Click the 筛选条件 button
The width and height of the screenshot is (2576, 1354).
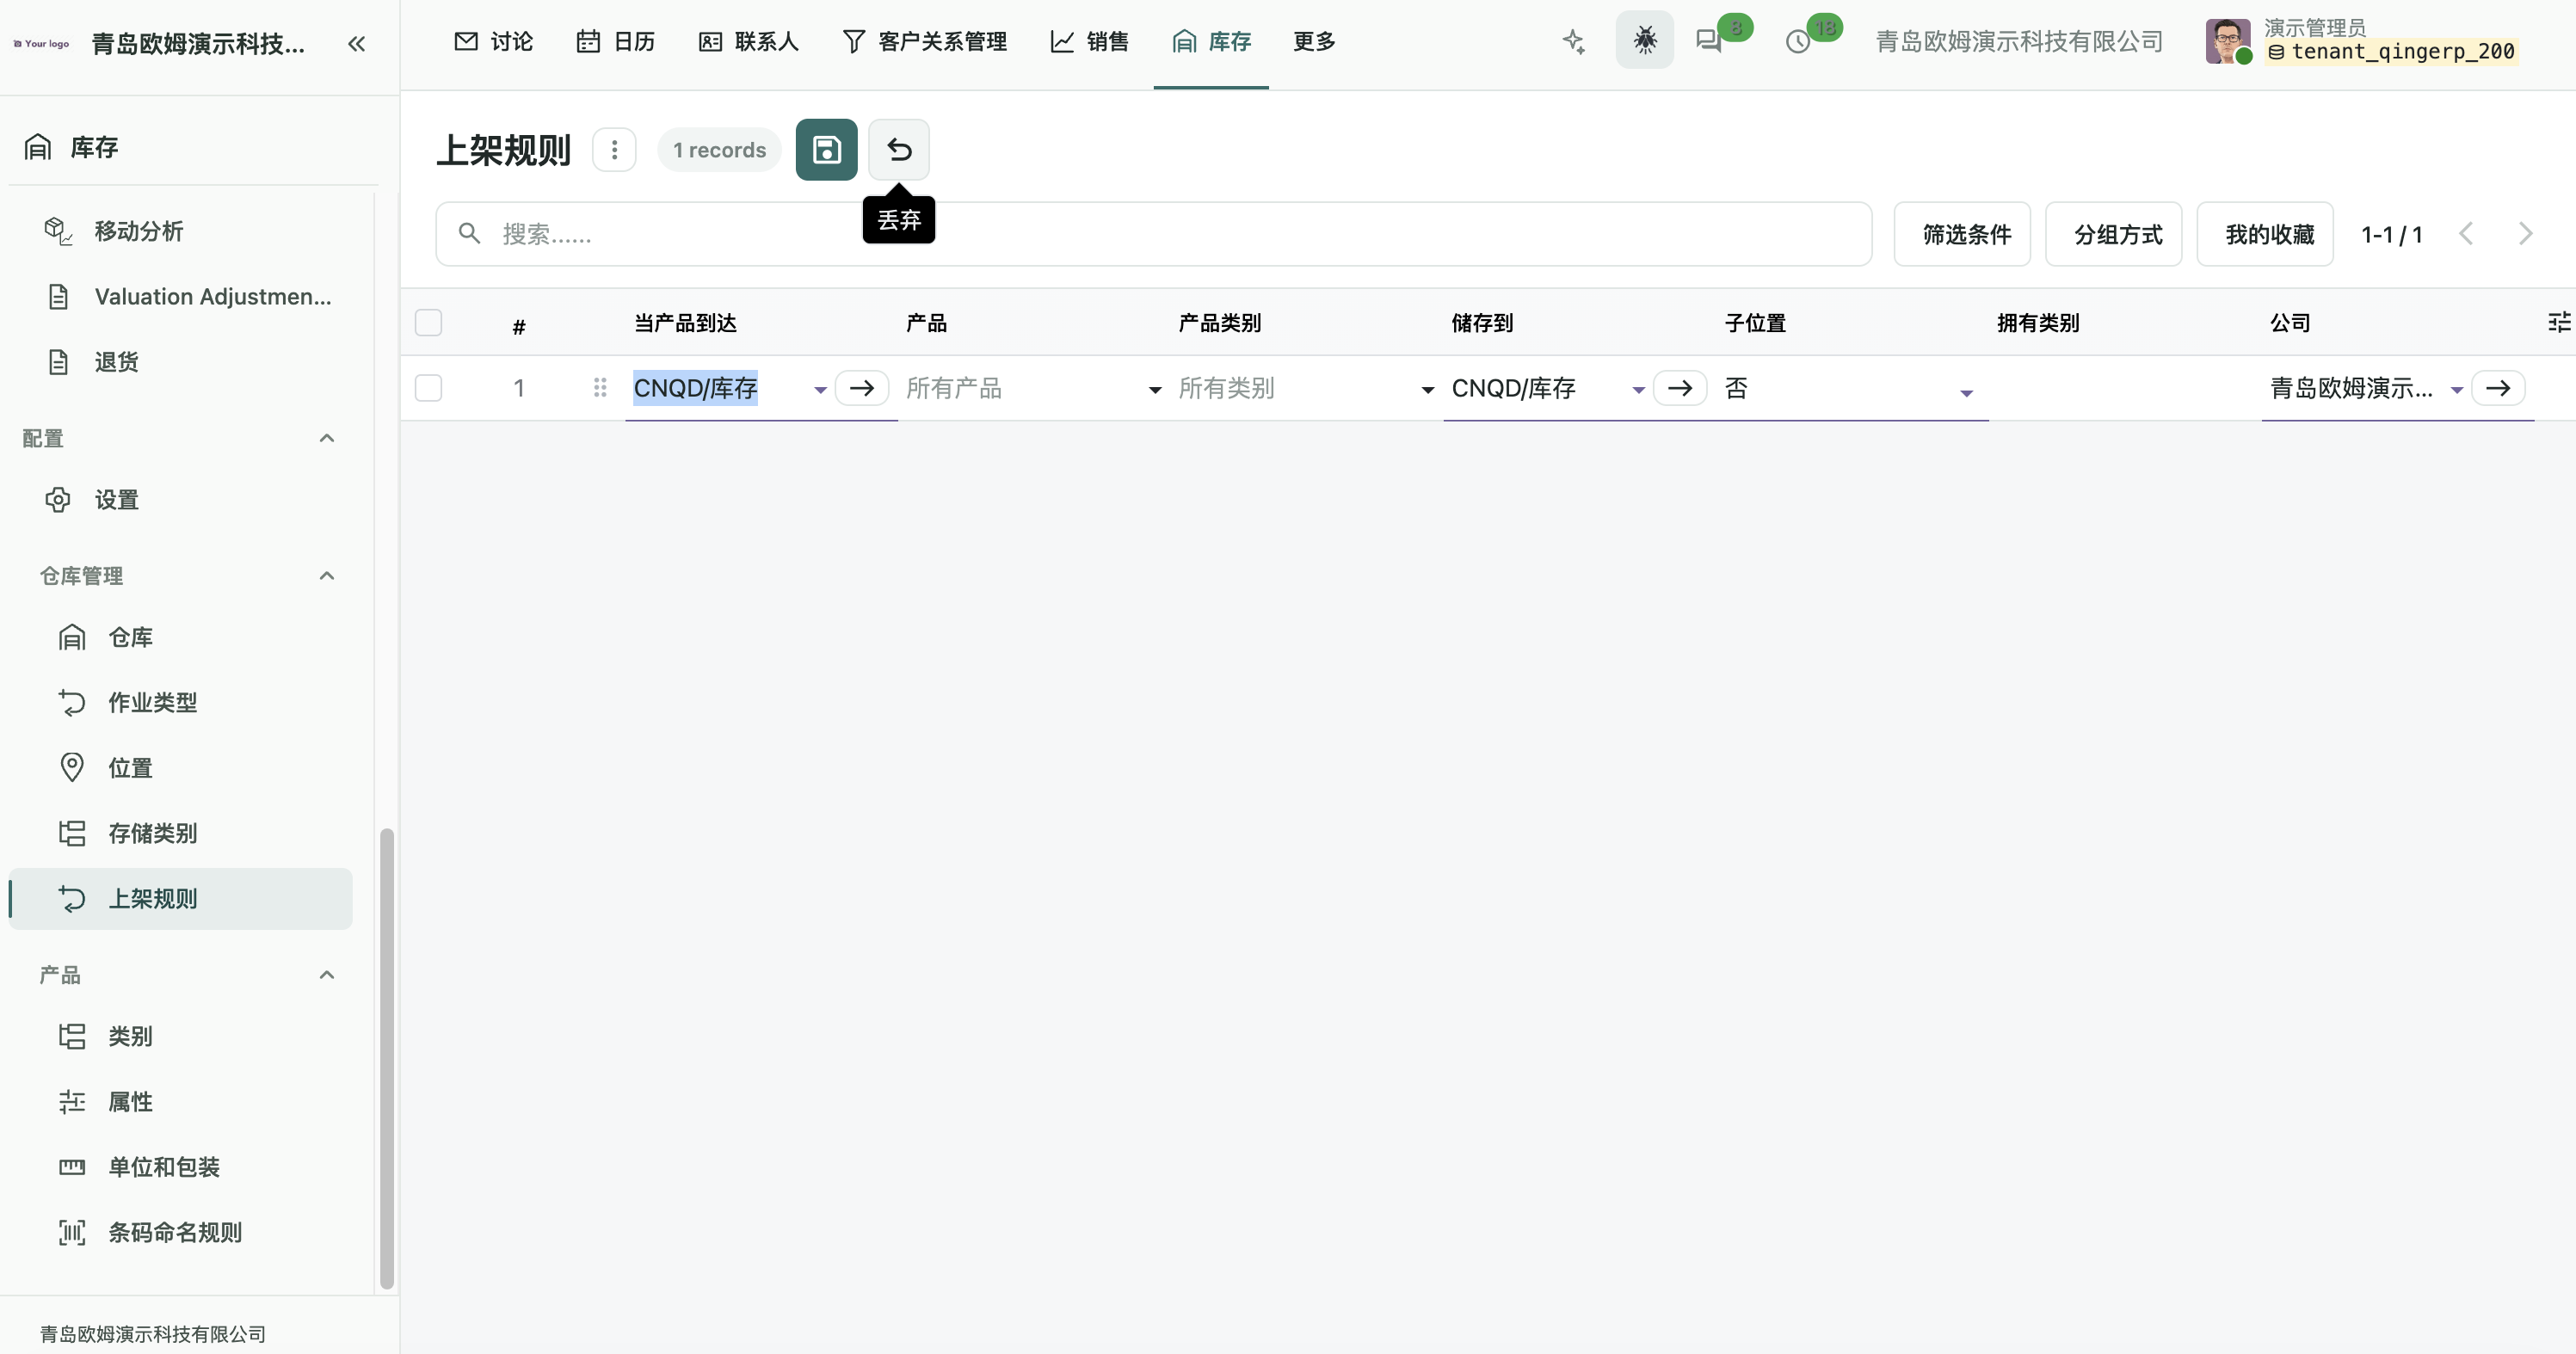1962,234
